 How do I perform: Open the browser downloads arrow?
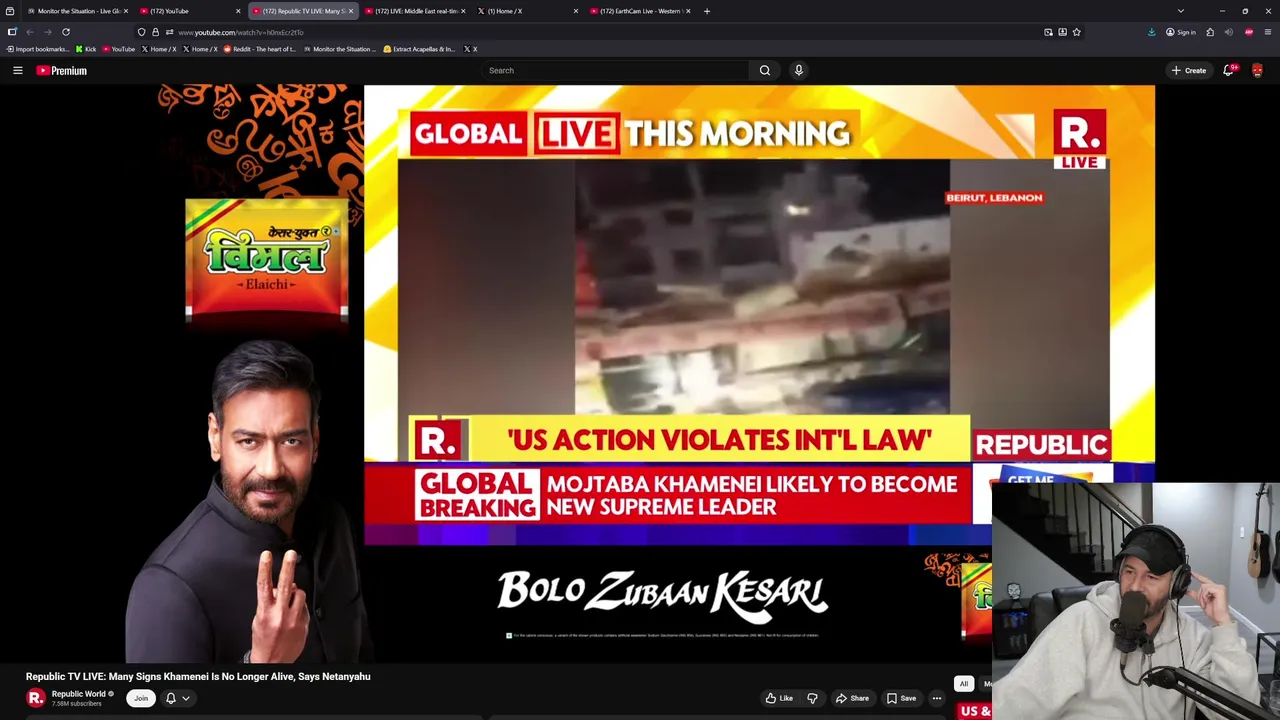[x=1151, y=32]
